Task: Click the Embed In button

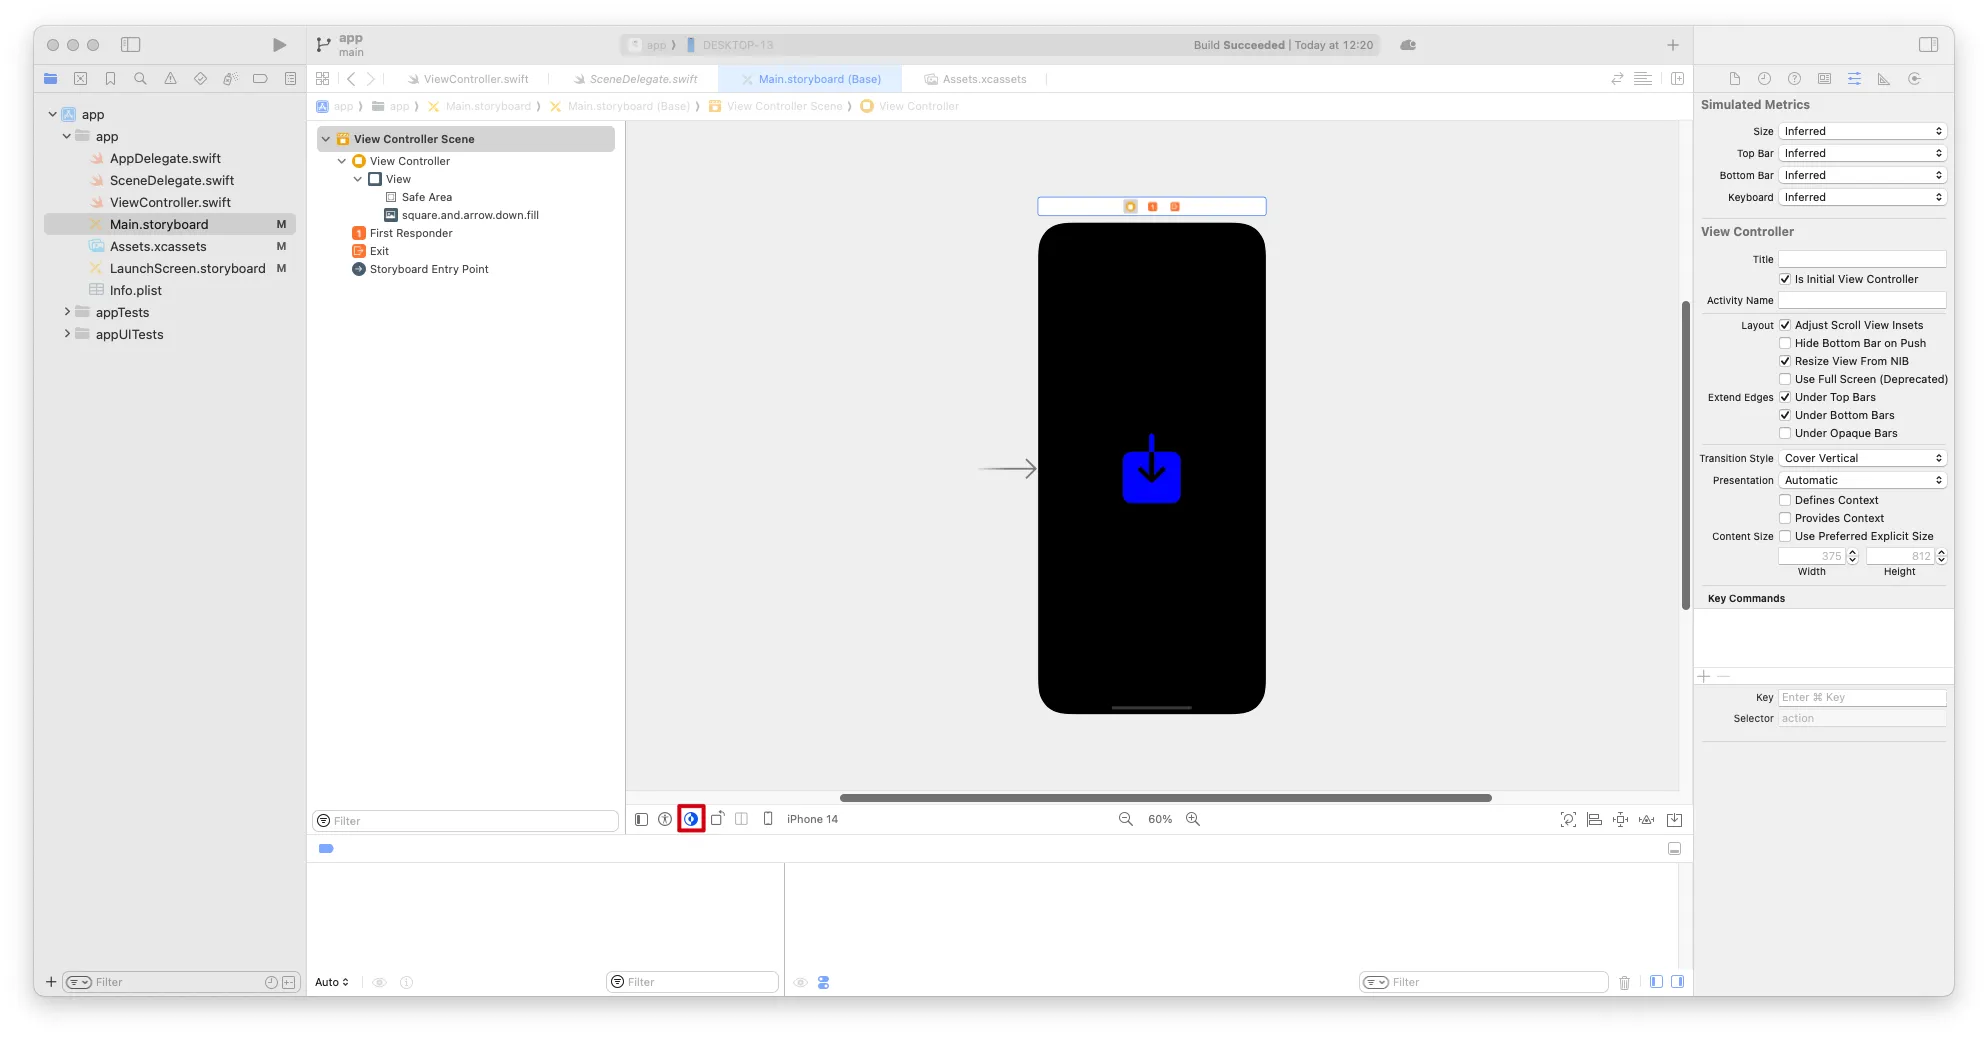Action: pos(1675,820)
